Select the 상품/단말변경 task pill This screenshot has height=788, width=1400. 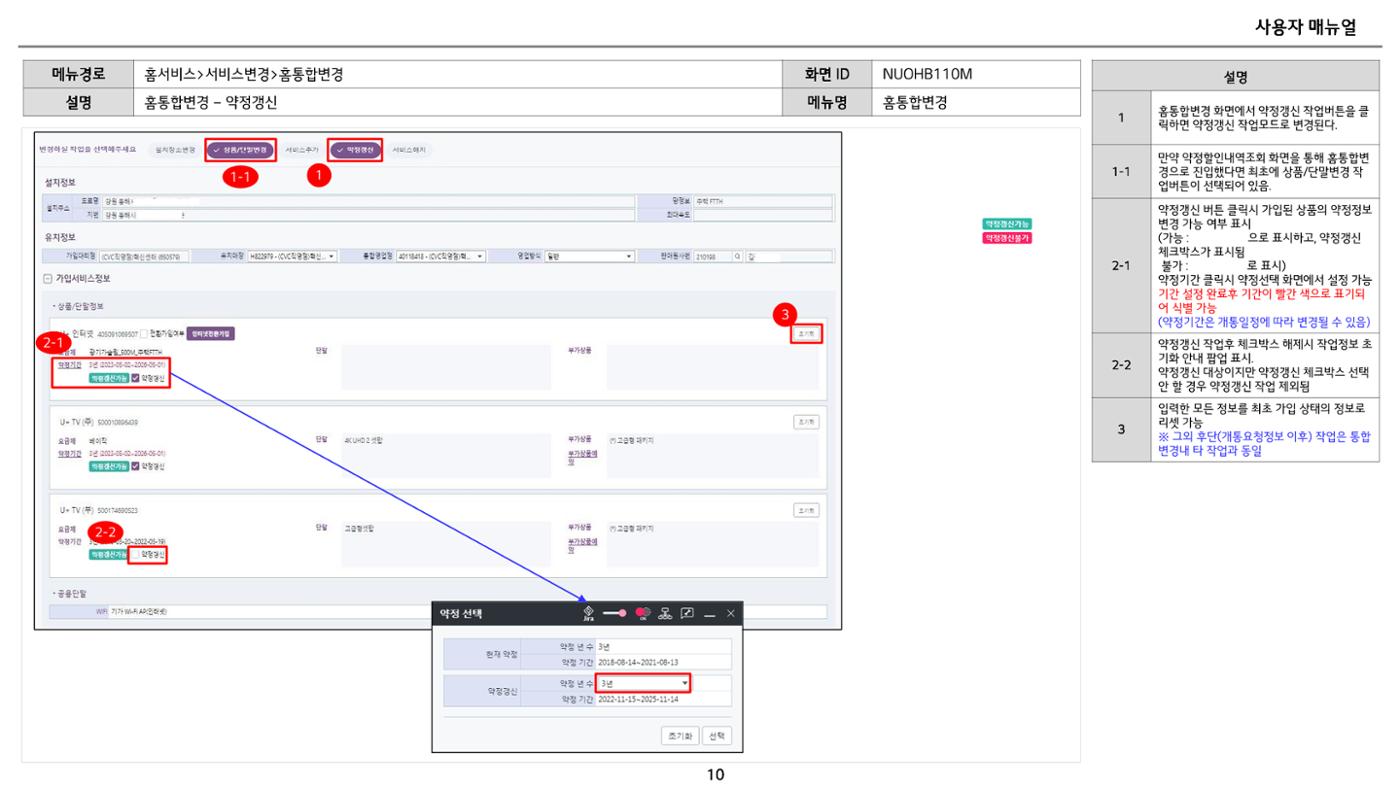click(240, 149)
